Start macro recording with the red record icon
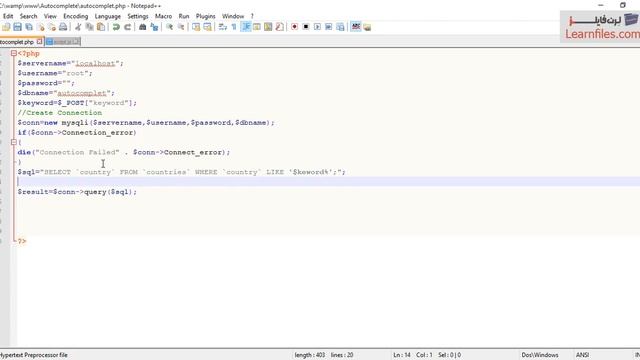 pyautogui.click(x=294, y=27)
